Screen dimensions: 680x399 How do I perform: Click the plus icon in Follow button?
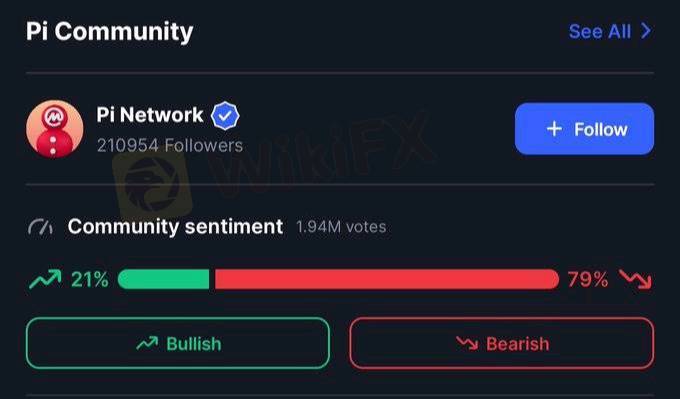pos(554,129)
